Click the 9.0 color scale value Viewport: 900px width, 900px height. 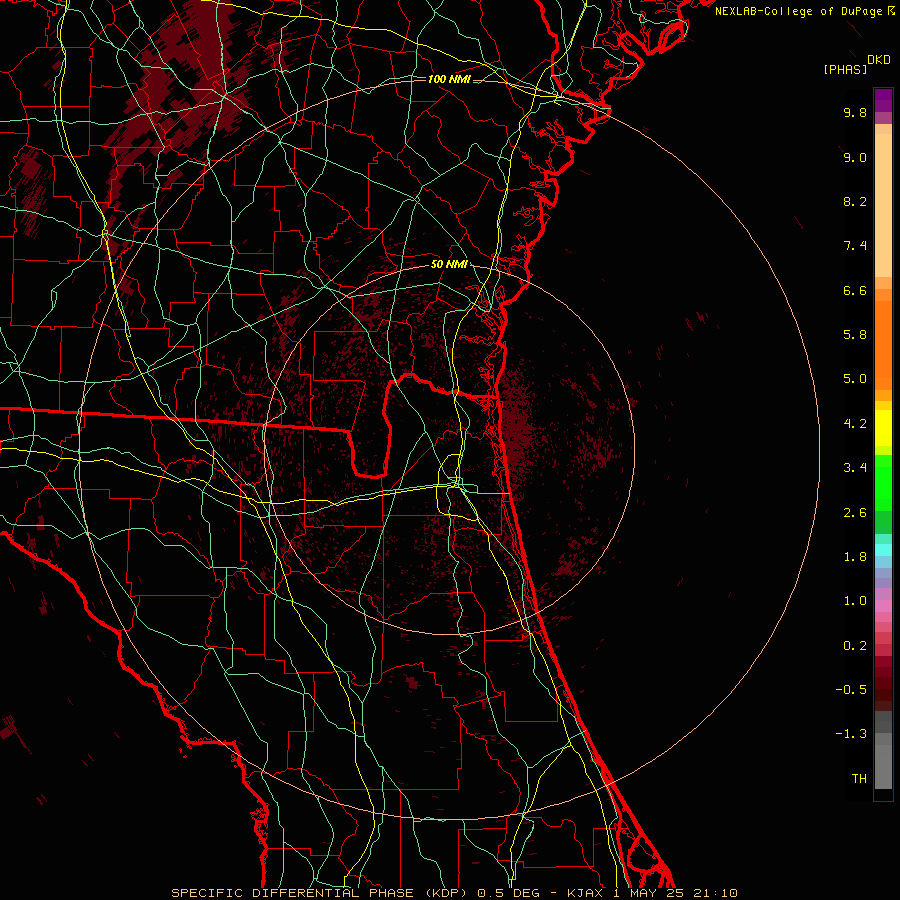tap(855, 157)
